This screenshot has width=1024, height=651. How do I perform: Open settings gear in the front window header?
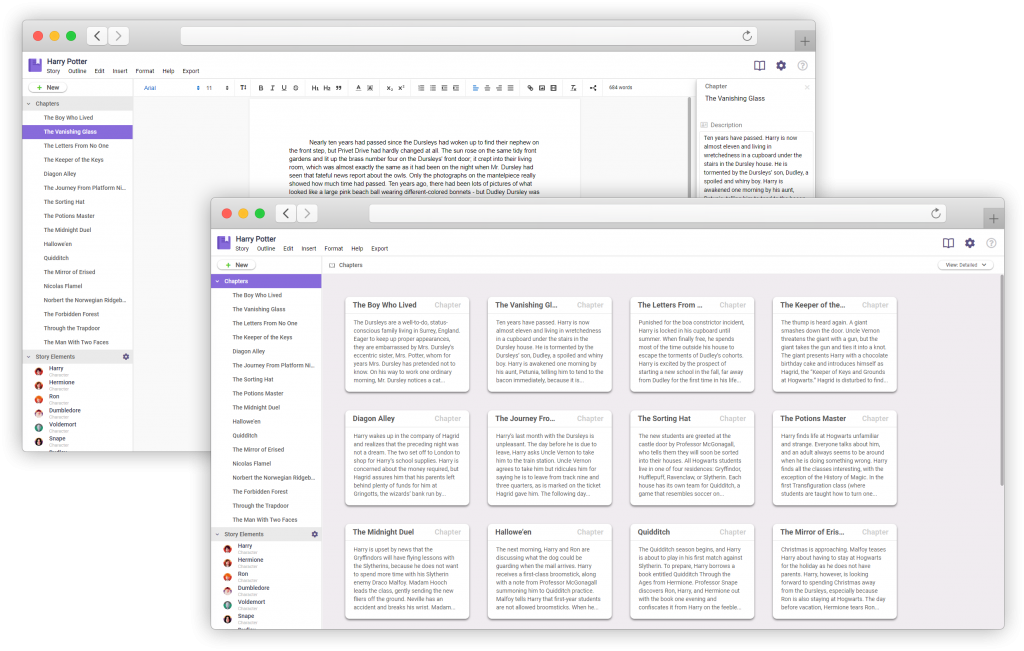click(x=969, y=243)
